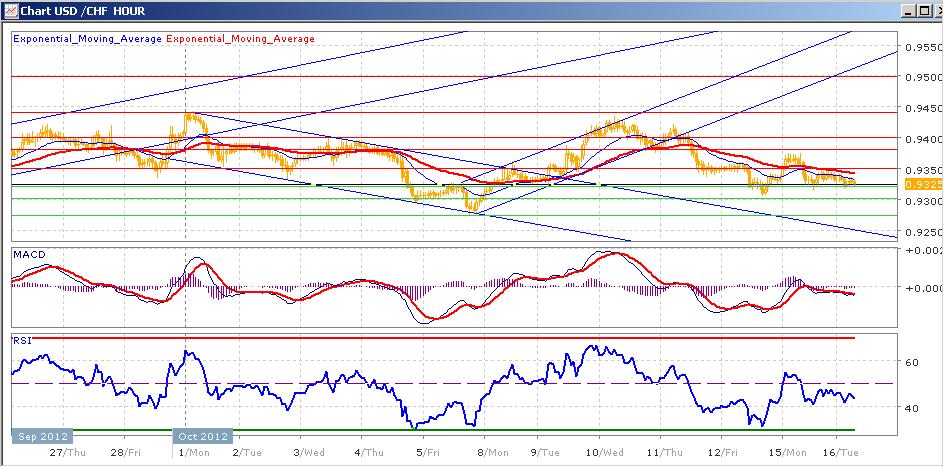The width and height of the screenshot is (944, 467).
Task: Click the RSI axis value 40
Action: coord(911,408)
